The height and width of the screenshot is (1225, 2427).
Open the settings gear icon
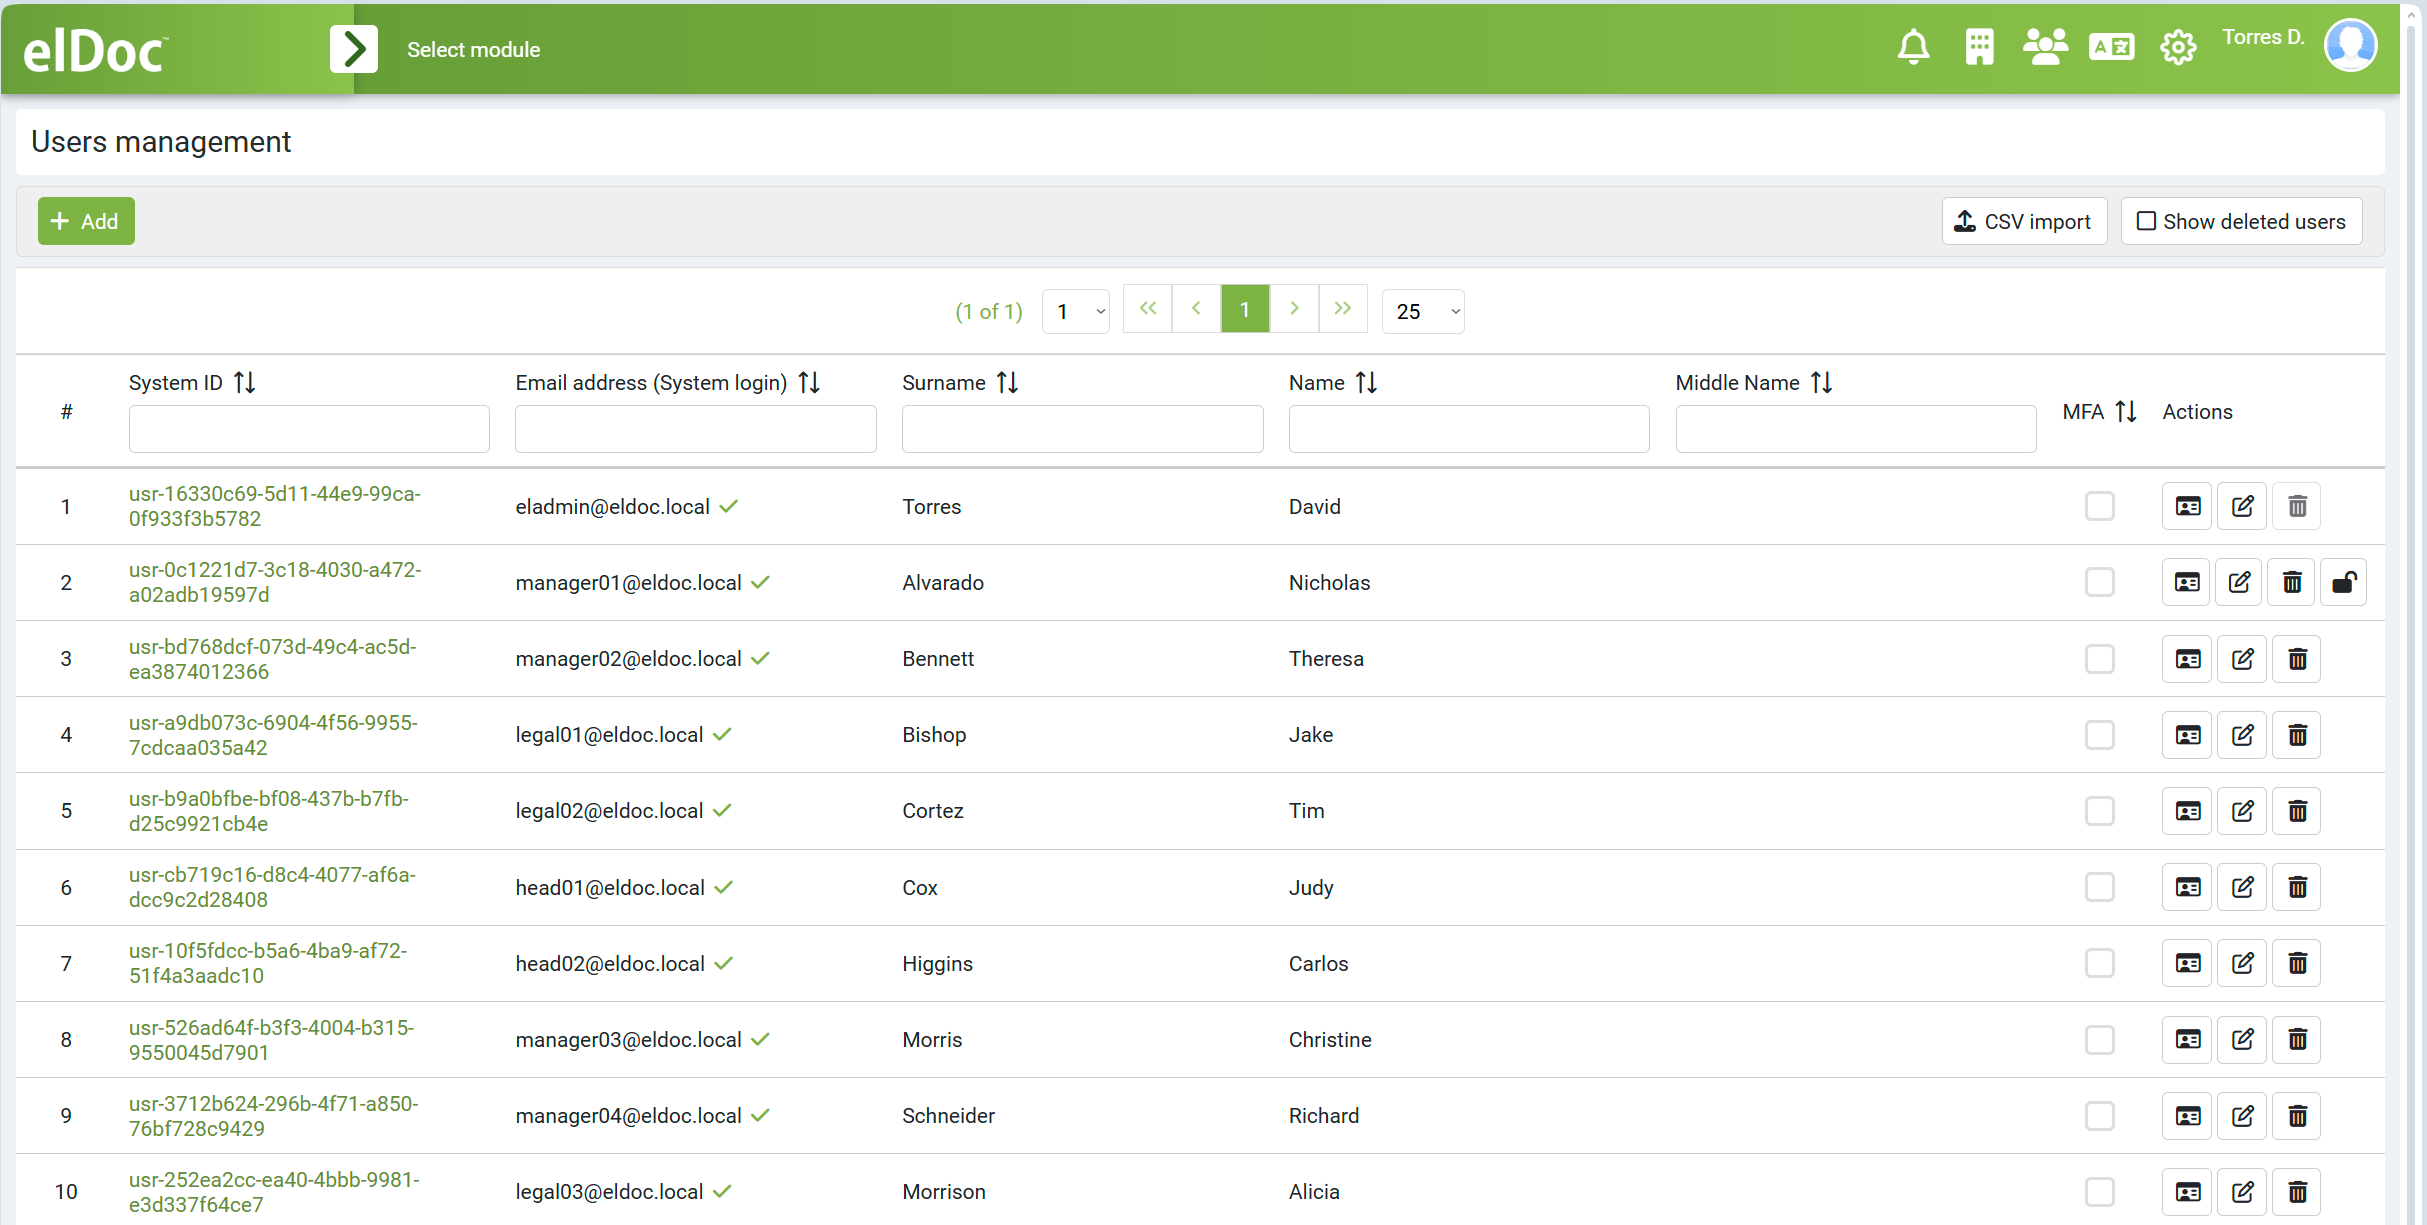[x=2178, y=47]
